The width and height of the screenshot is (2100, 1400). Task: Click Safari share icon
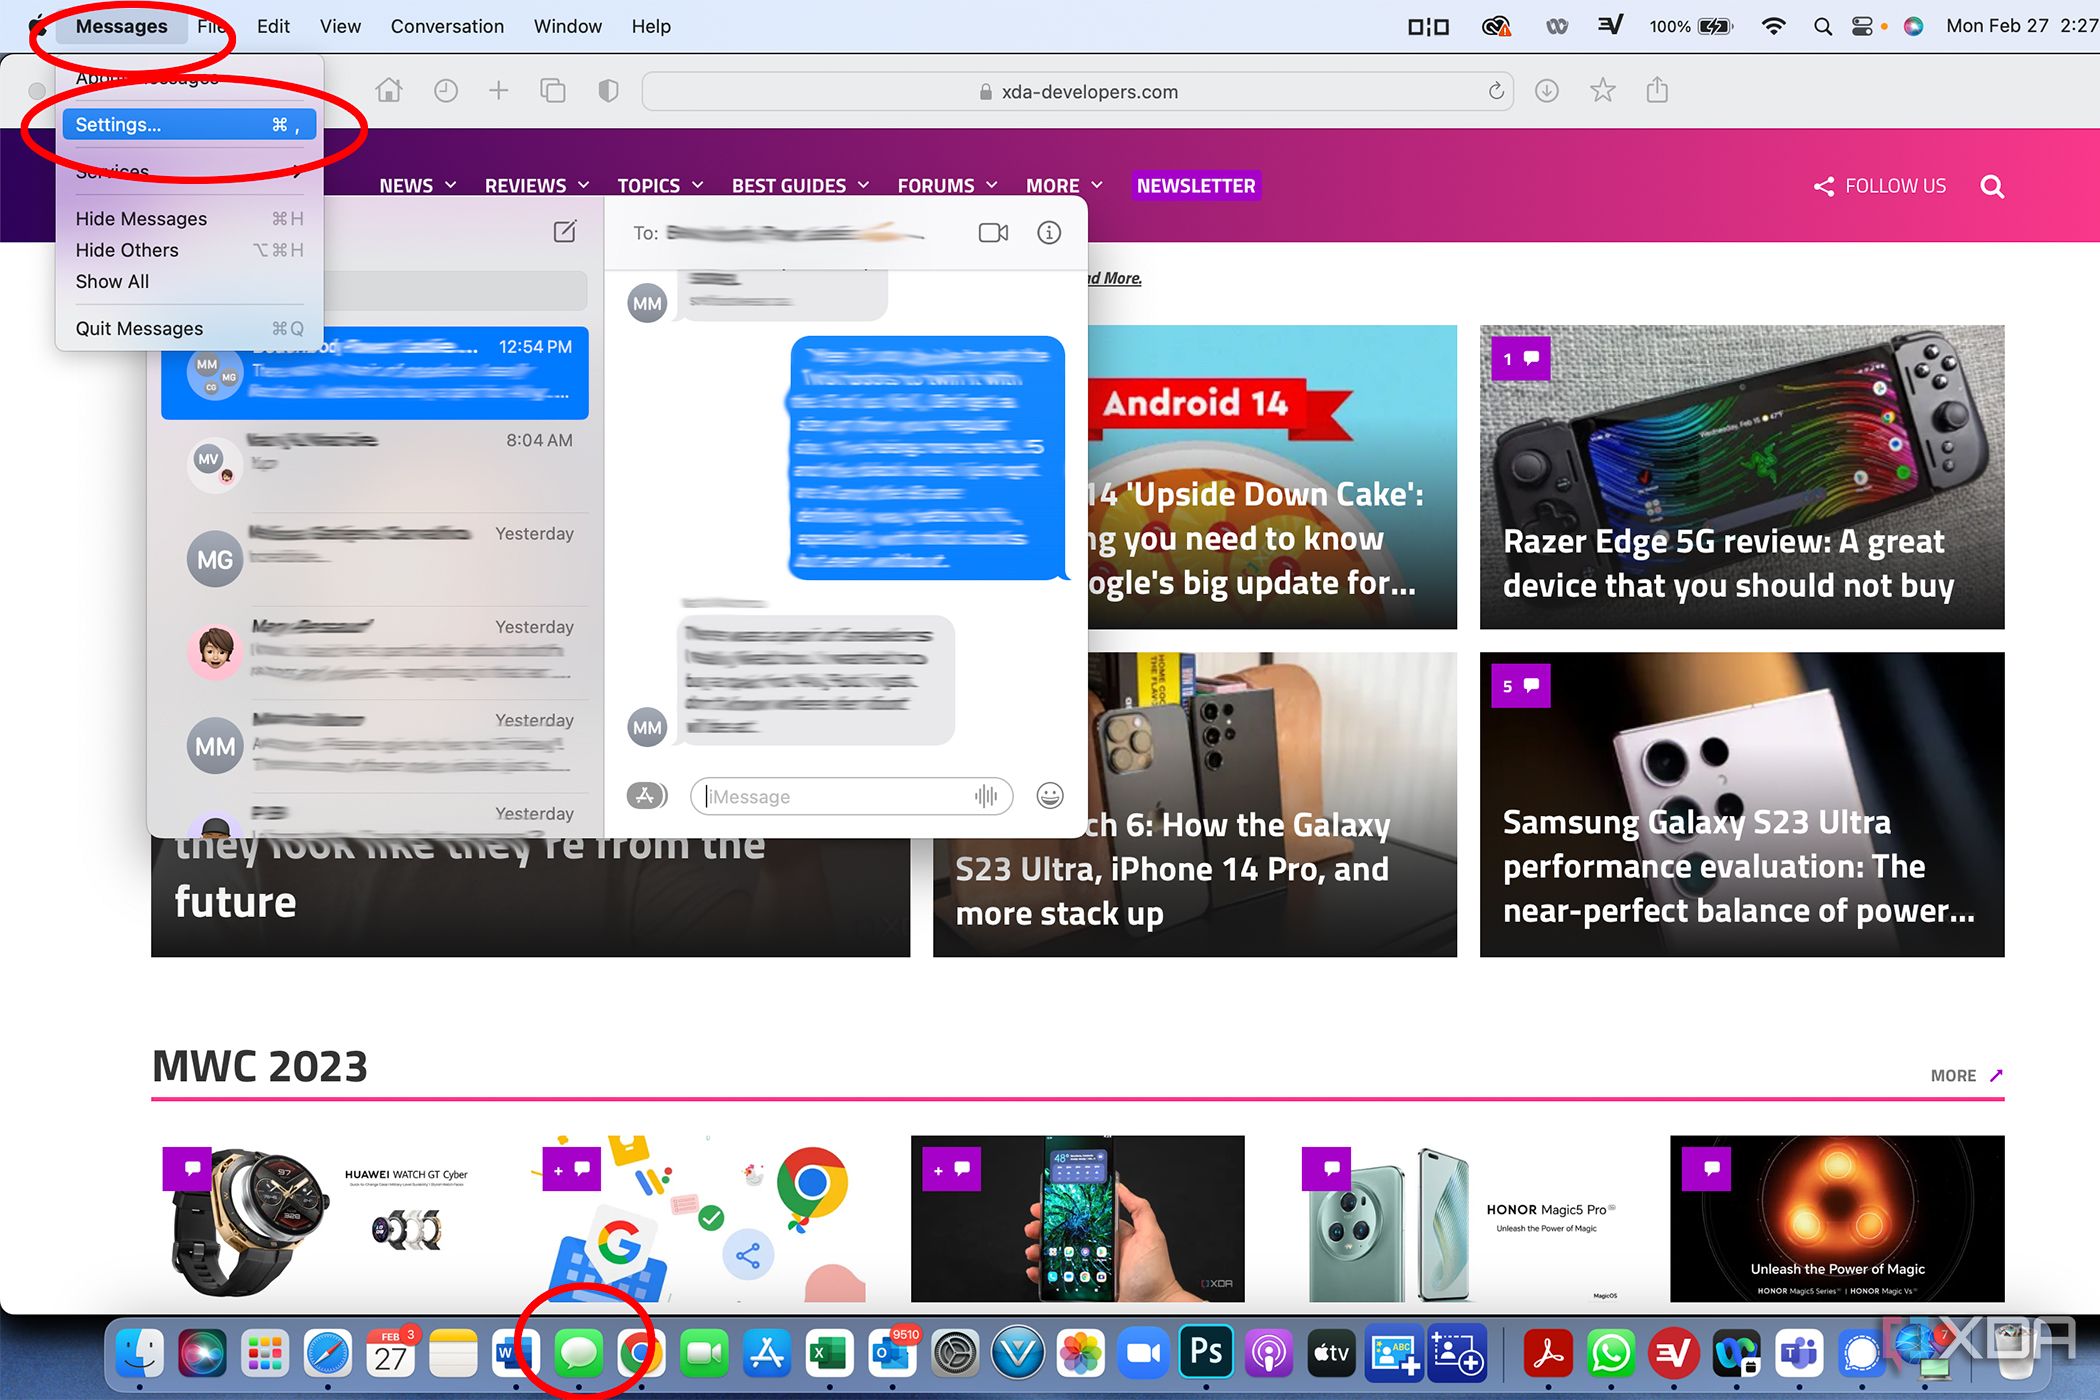1657,90
